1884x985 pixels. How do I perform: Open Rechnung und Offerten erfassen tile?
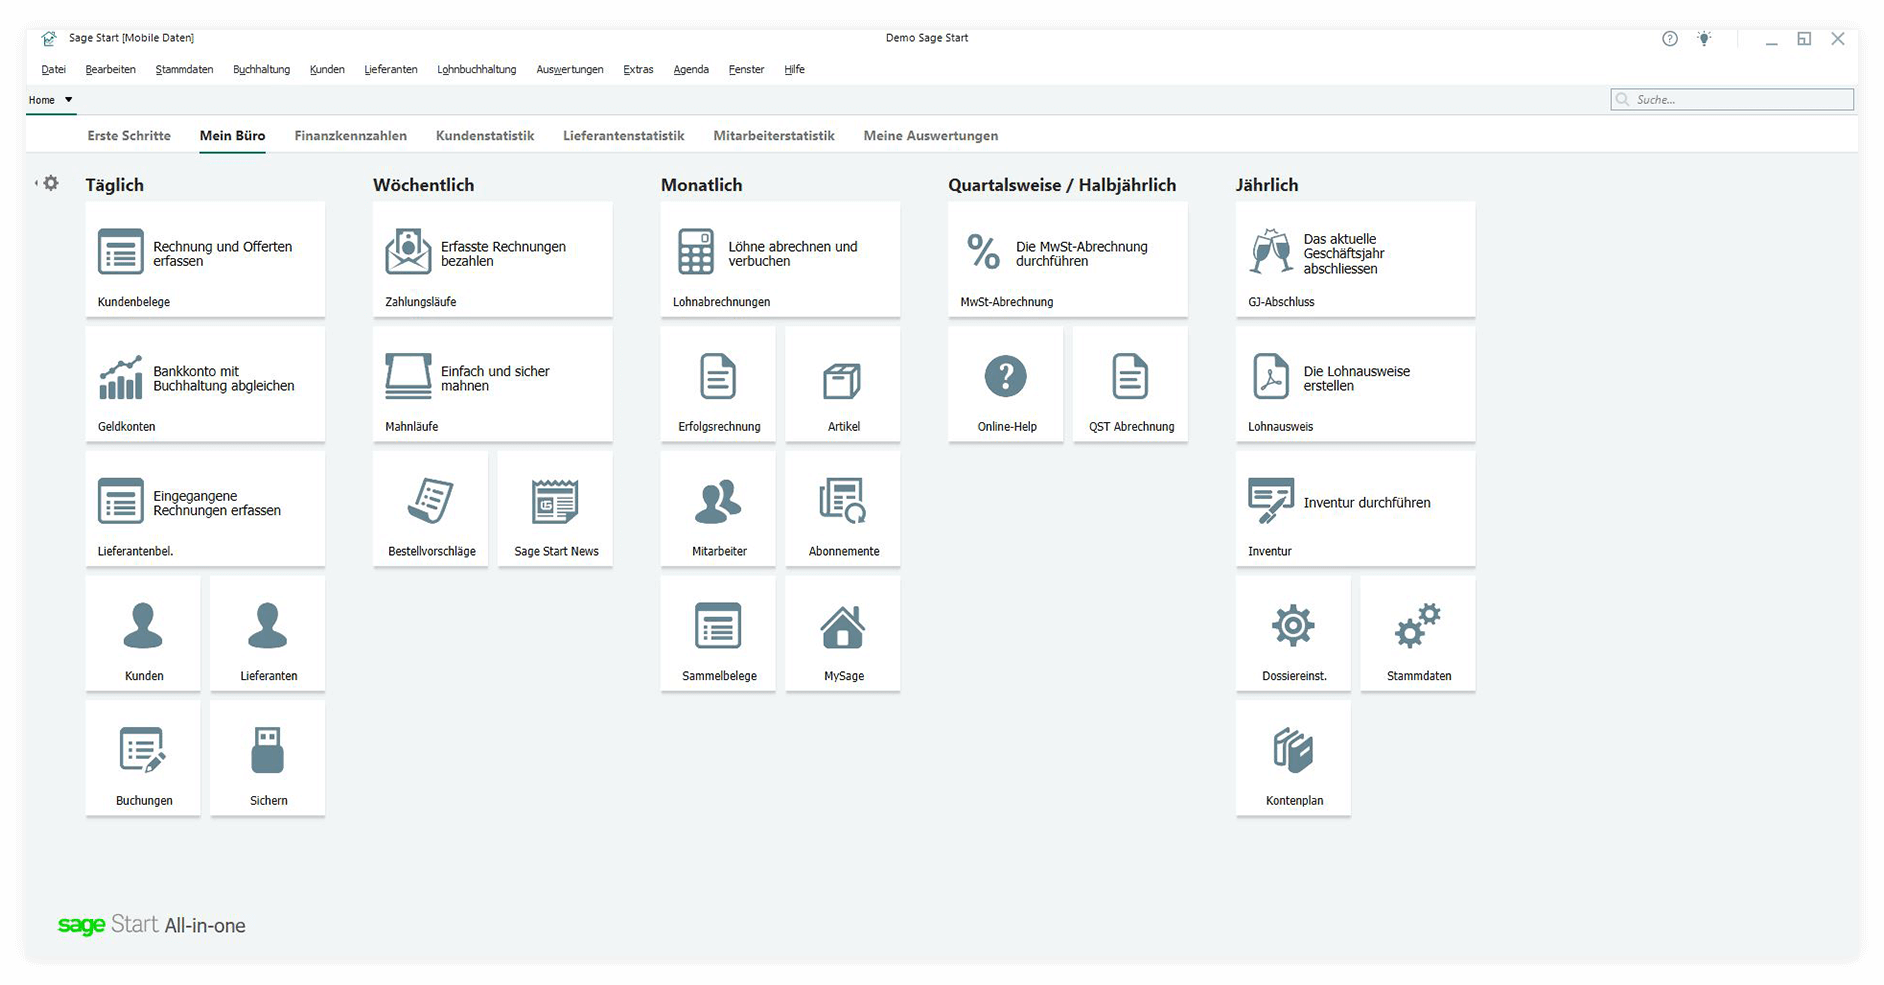tap(205, 259)
